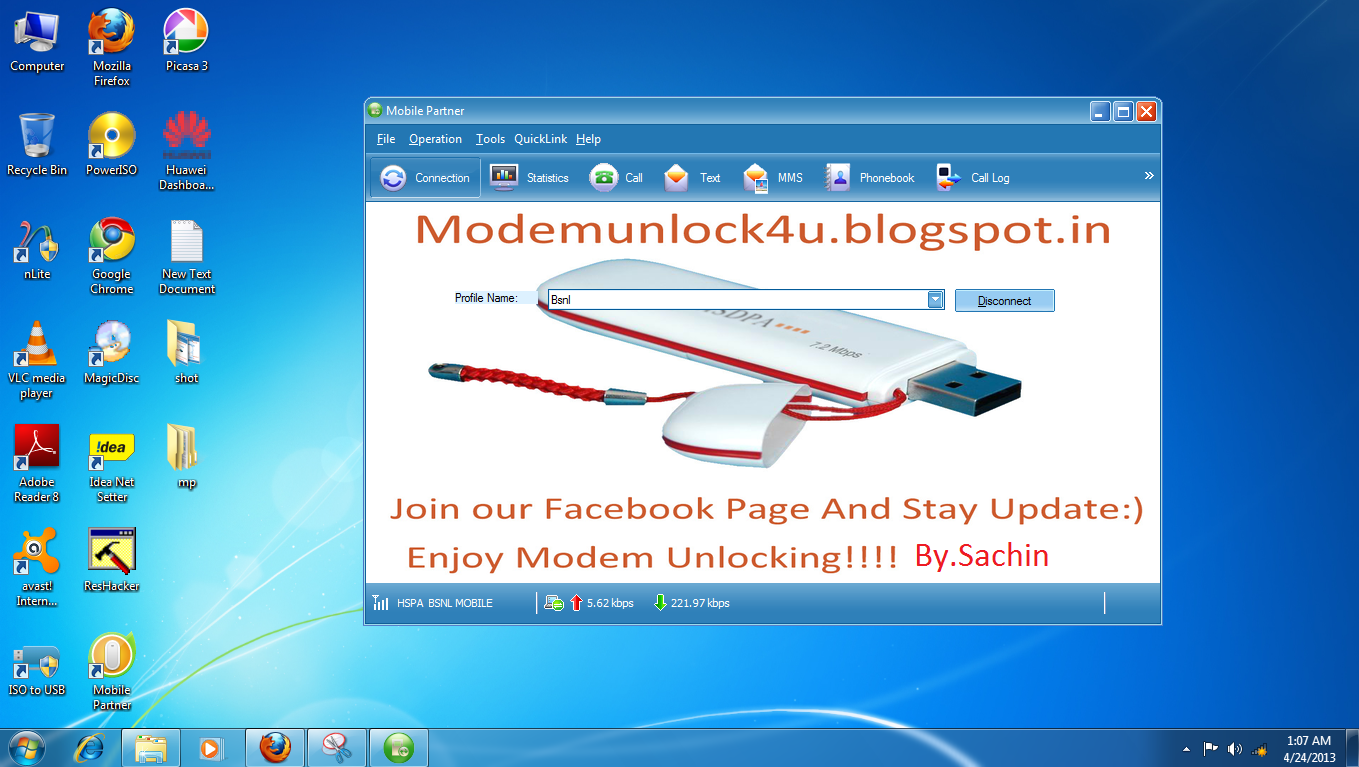The height and width of the screenshot is (767, 1359).
Task: Open Windows Explorer from the taskbar
Action: (x=151, y=747)
